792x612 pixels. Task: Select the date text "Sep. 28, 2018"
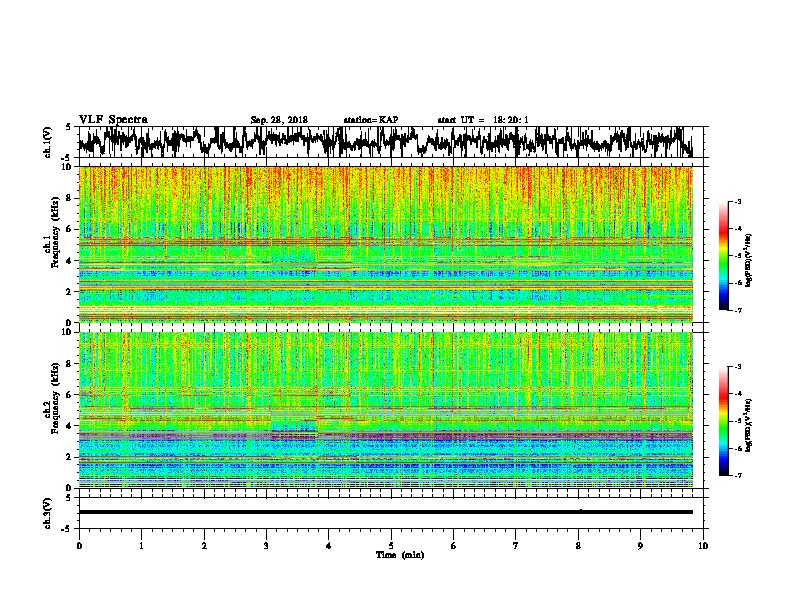(x=279, y=120)
